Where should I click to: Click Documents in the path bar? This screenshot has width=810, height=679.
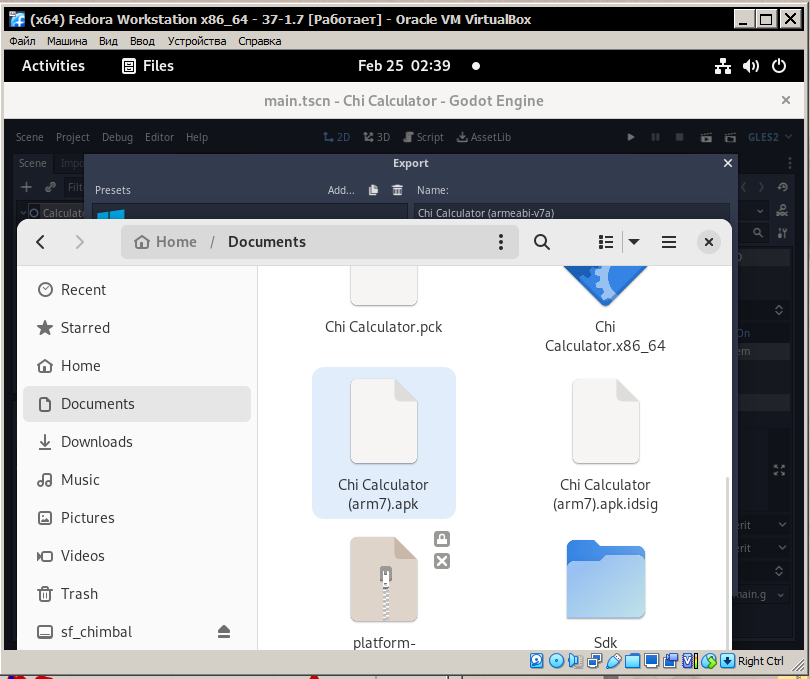pyautogui.click(x=267, y=242)
